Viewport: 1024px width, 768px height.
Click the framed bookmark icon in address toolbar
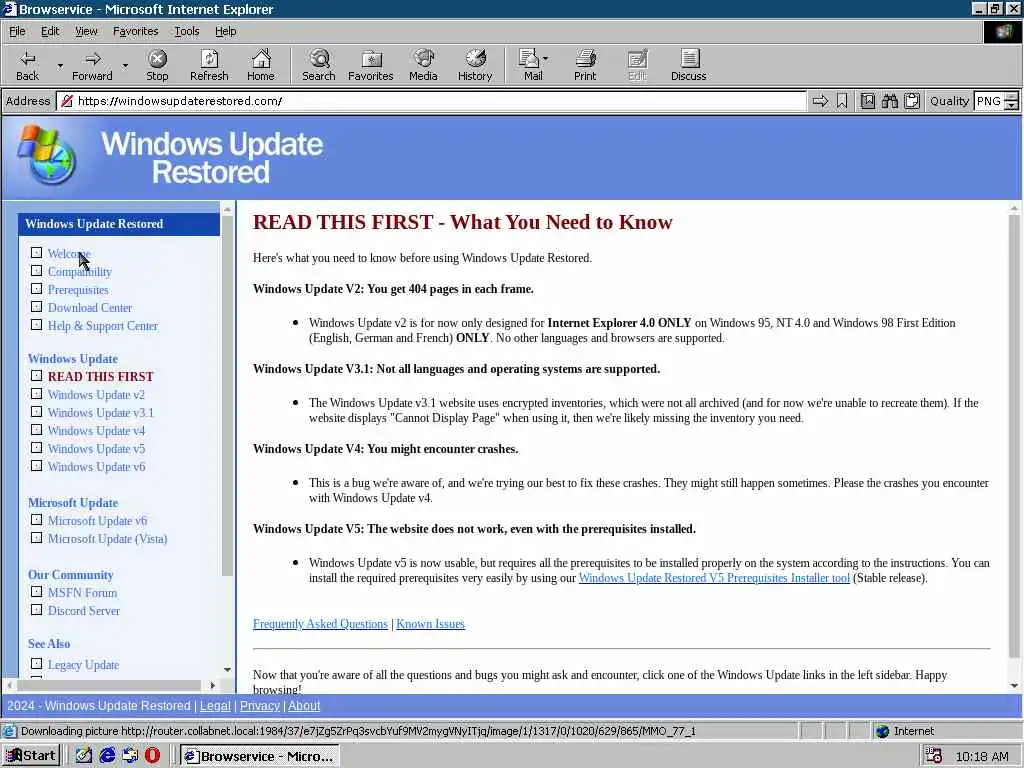[867, 101]
